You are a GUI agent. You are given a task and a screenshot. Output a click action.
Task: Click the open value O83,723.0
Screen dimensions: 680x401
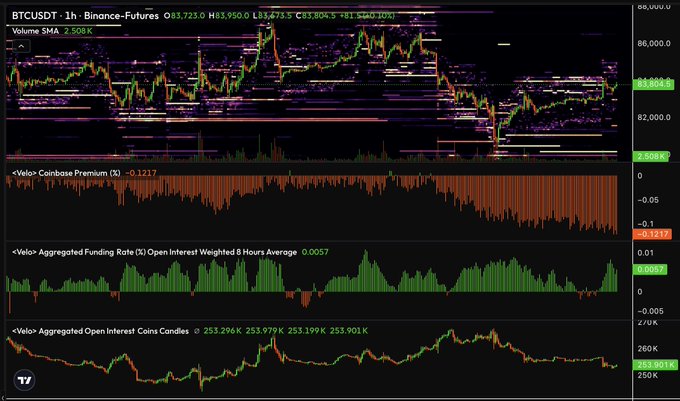(184, 16)
